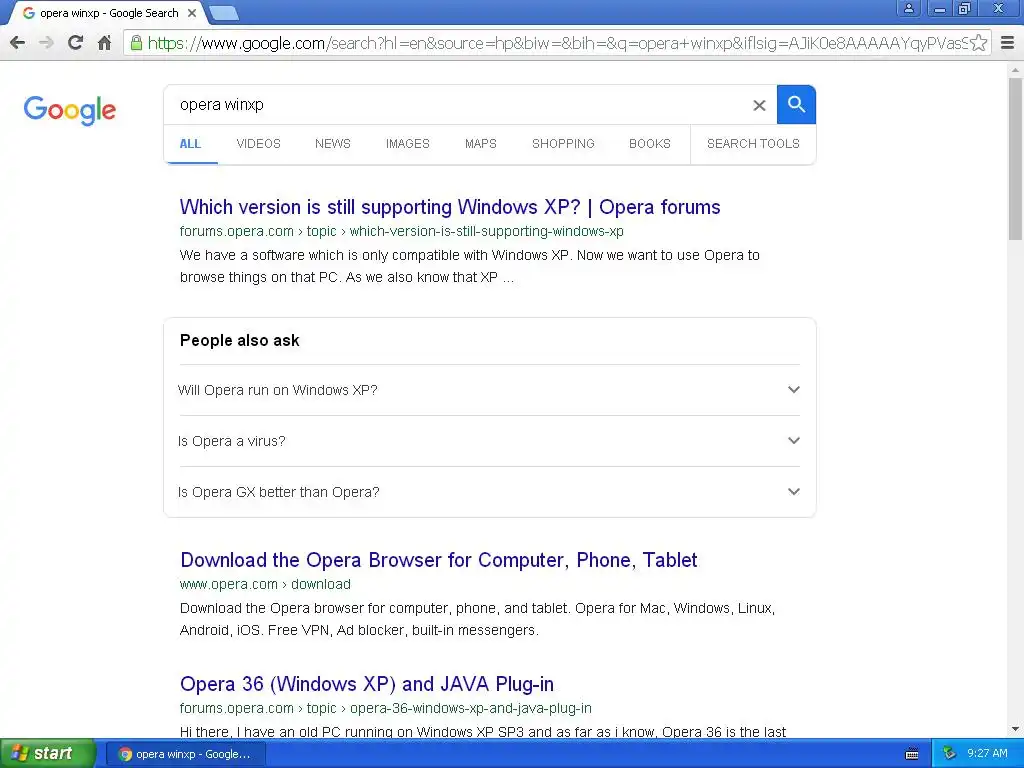This screenshot has height=768, width=1024.
Task: Open "Which version is still supporting Windows XP?" result
Action: point(450,207)
